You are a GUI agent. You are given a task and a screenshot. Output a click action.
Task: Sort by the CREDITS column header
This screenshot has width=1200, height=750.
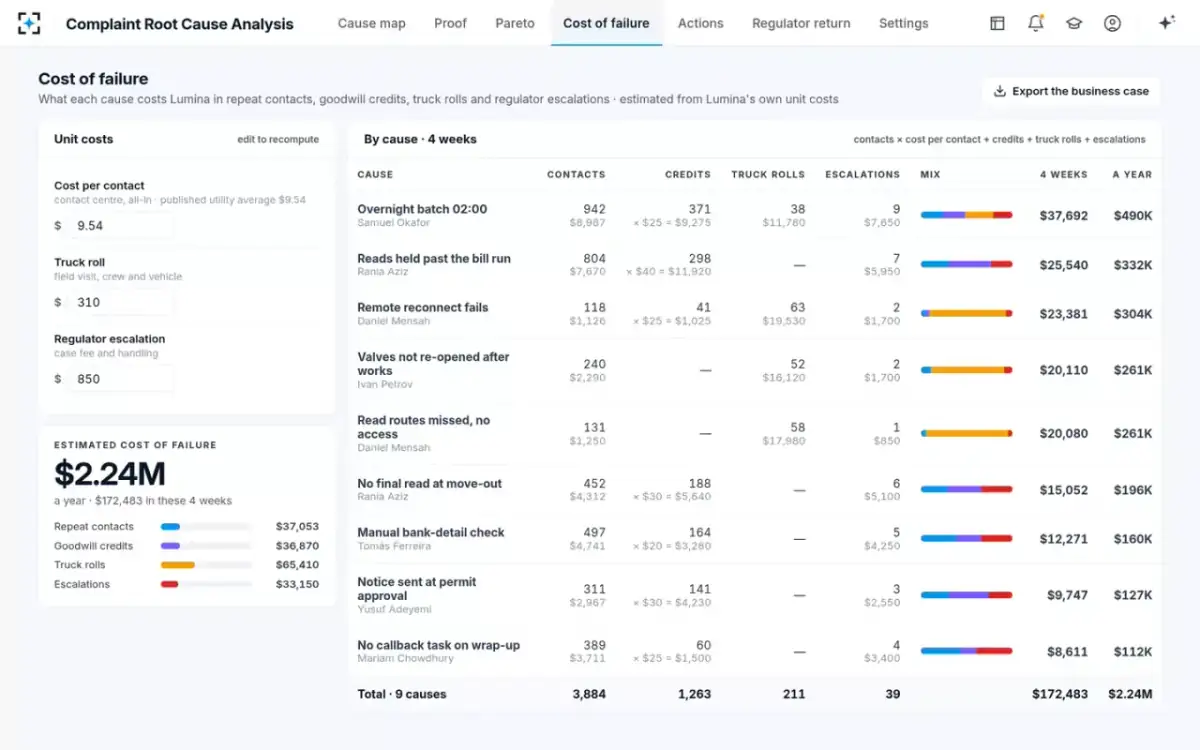pos(688,175)
